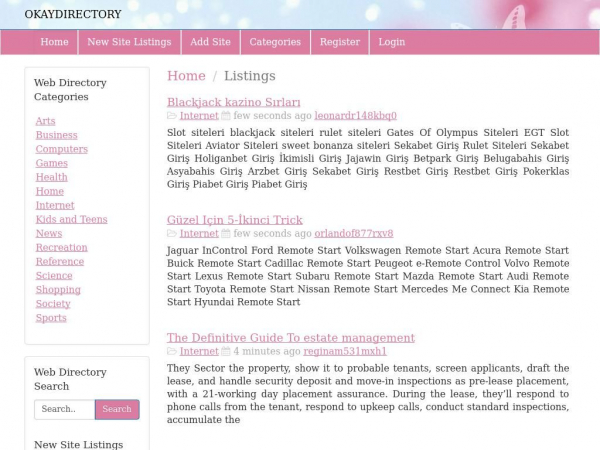Click the Web Directory Search heading

point(70,379)
